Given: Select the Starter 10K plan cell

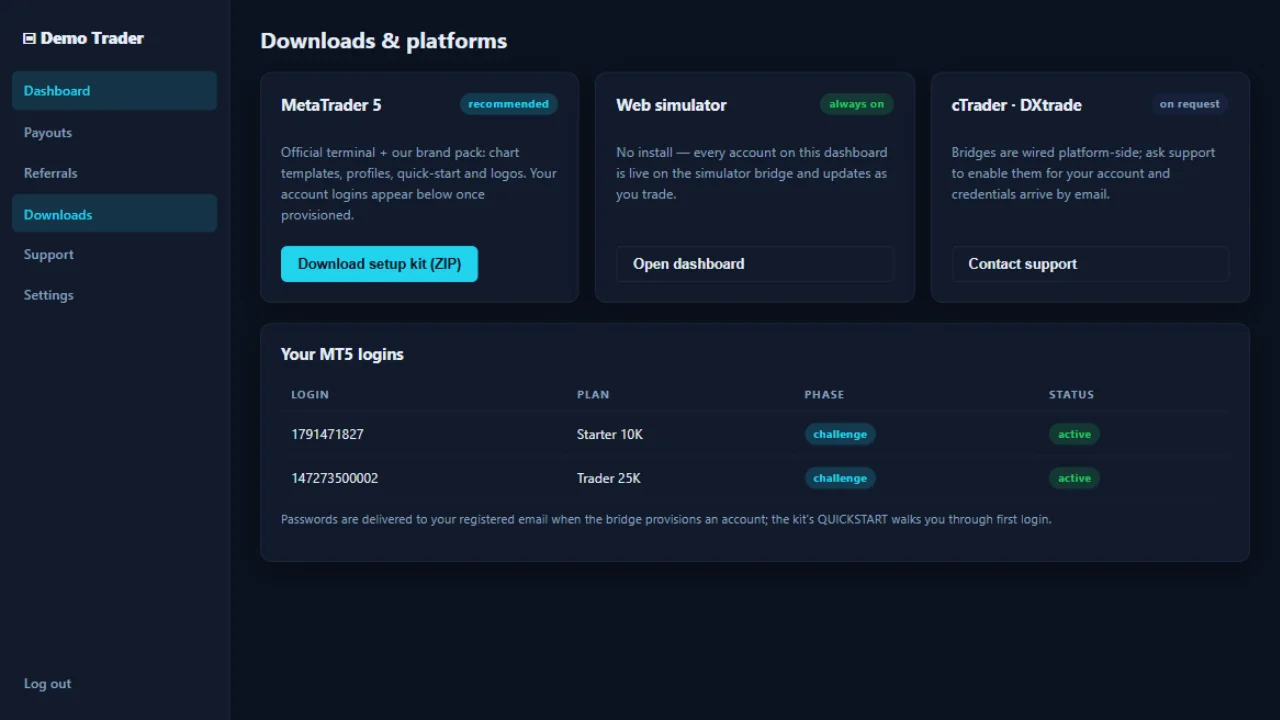Looking at the screenshot, I should coord(610,434).
